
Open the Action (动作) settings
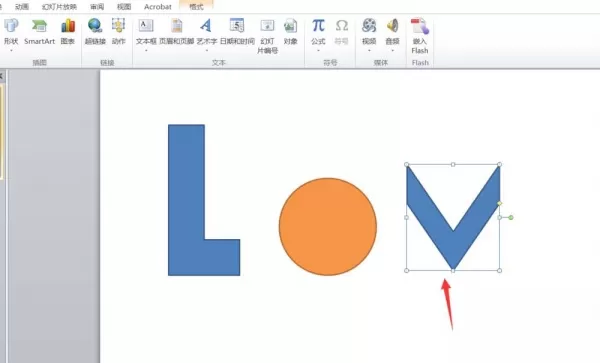click(119, 32)
